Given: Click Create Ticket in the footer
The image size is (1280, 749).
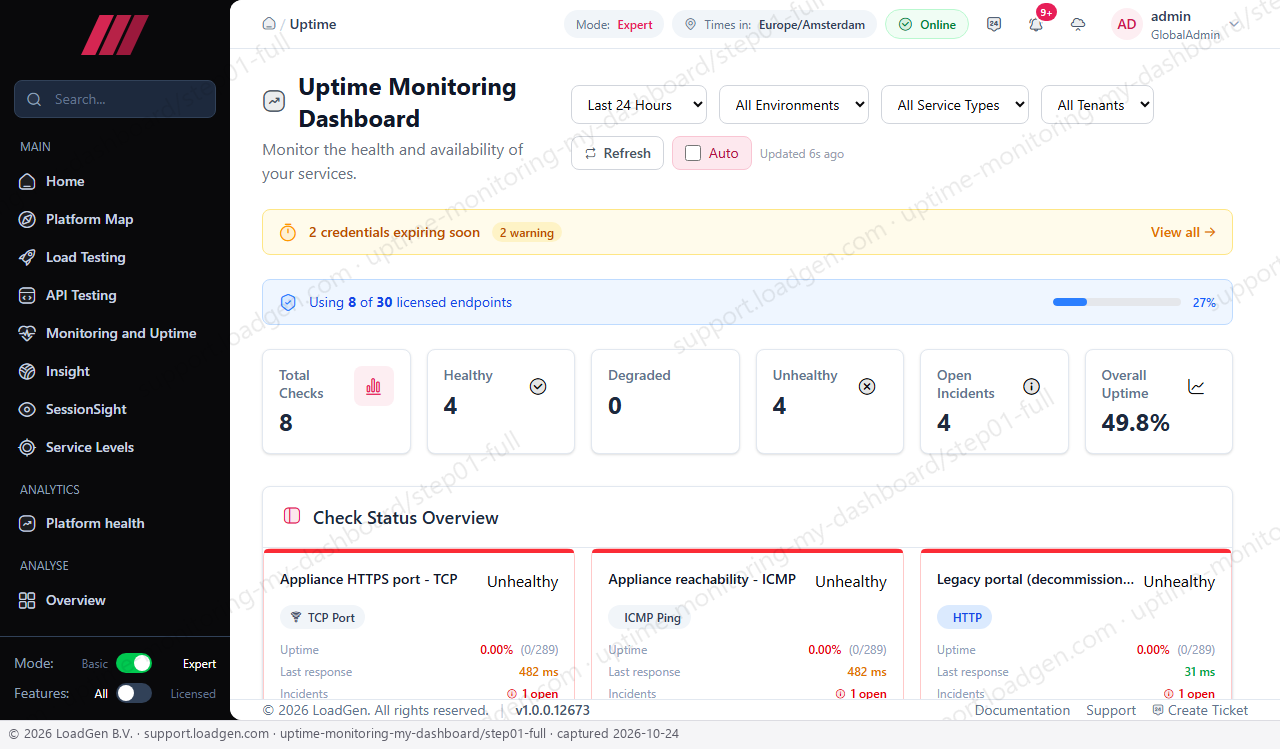Looking at the screenshot, I should (1200, 710).
